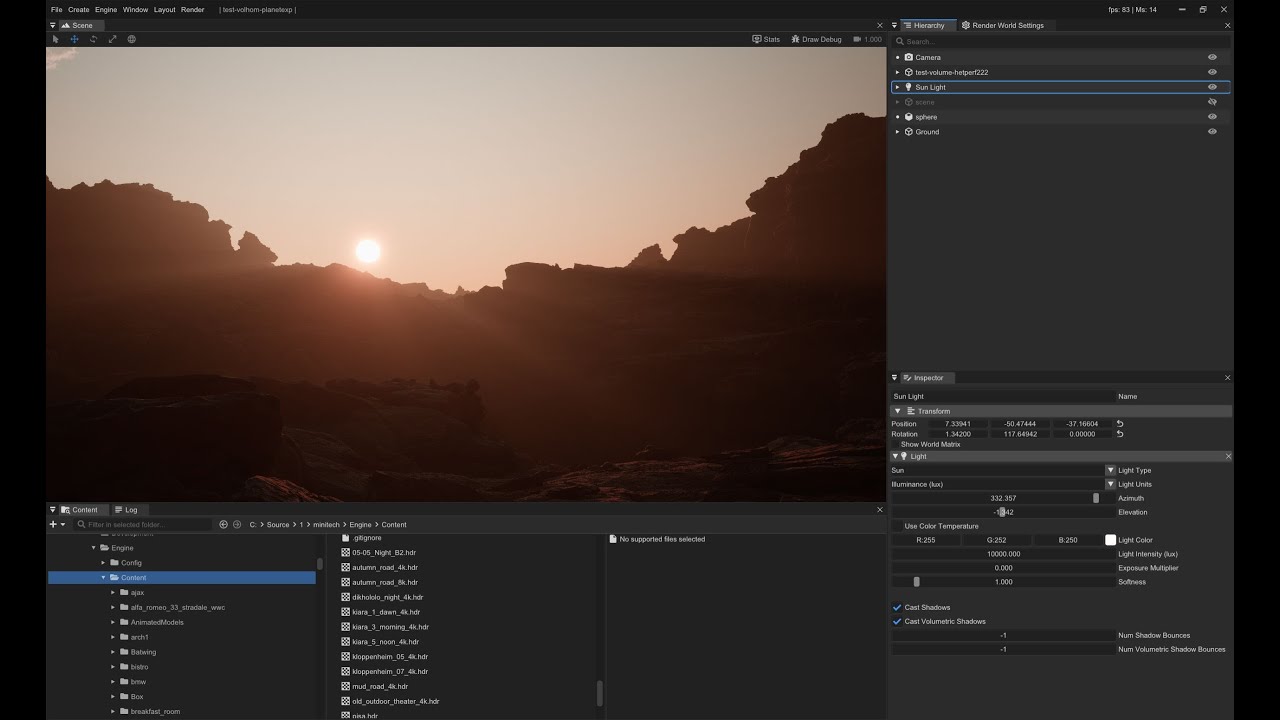The height and width of the screenshot is (720, 1280).
Task: Navigate back in Content browser
Action: point(223,524)
